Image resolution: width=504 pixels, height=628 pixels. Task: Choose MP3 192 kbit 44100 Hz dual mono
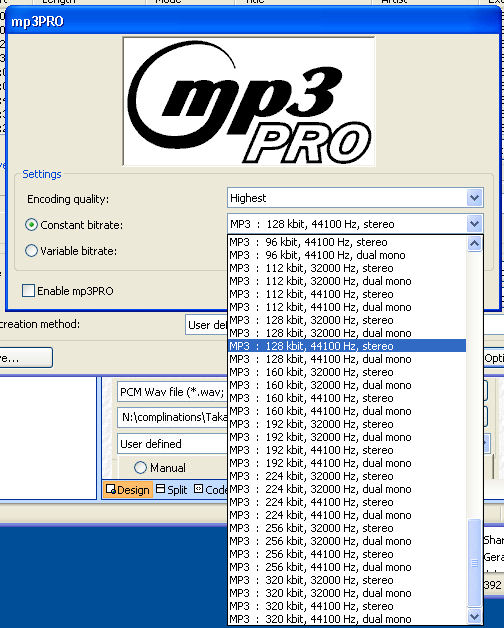coord(347,463)
